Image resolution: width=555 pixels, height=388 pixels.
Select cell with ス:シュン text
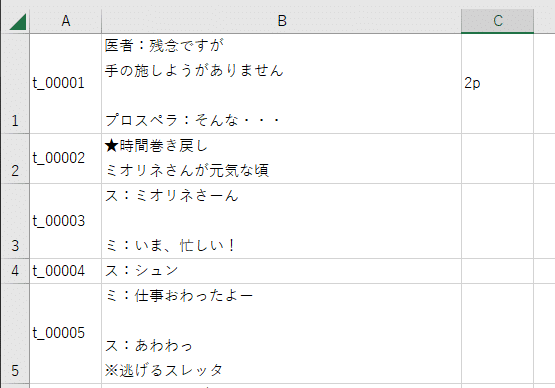pos(281,271)
